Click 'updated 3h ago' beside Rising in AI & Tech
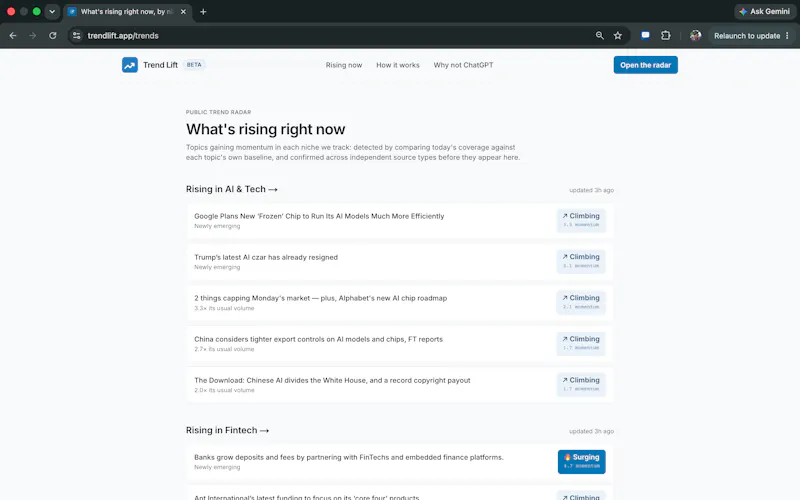Image resolution: width=800 pixels, height=500 pixels. coord(591,190)
